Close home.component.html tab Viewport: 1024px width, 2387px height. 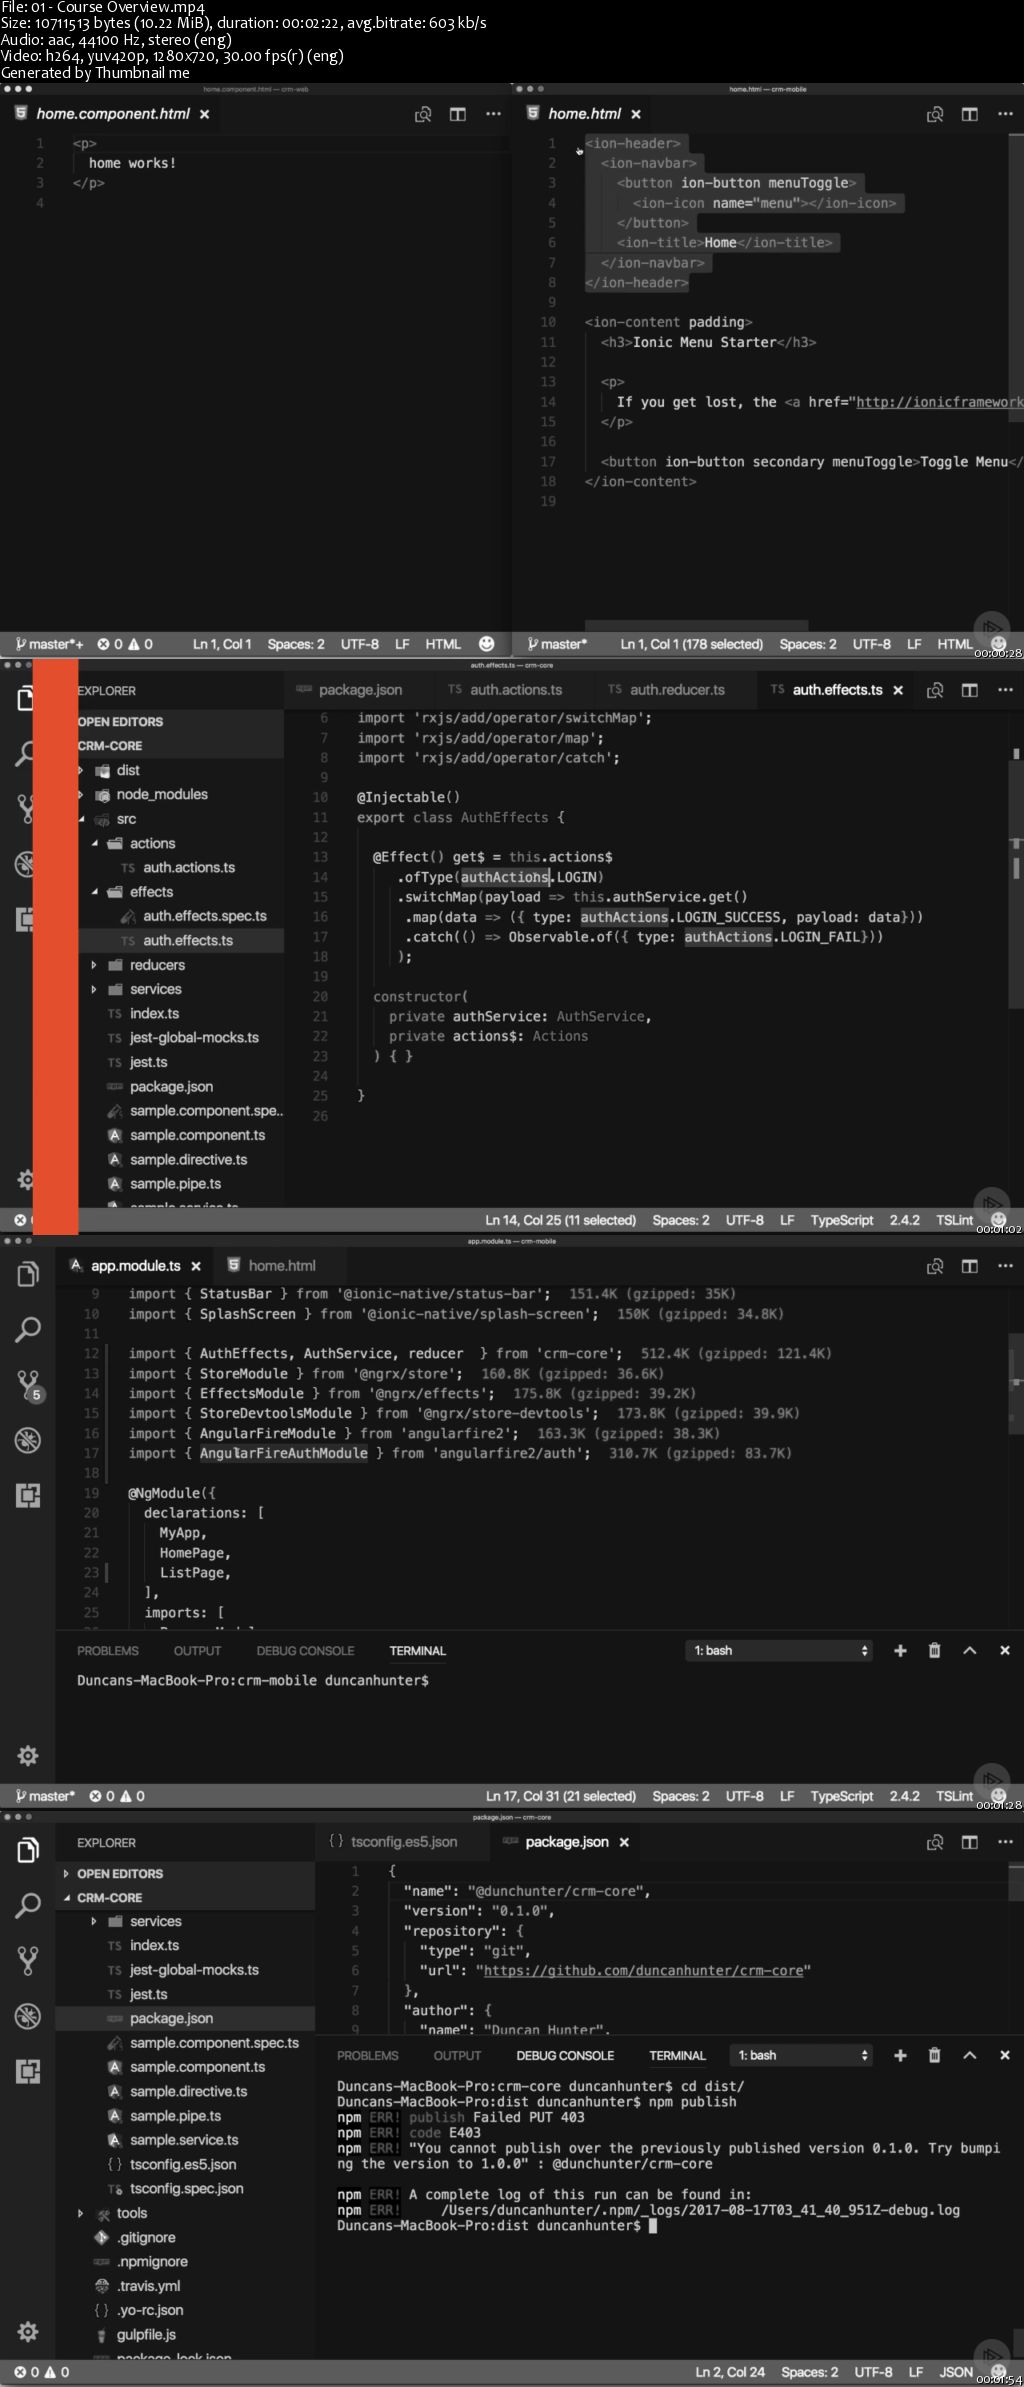(x=205, y=114)
